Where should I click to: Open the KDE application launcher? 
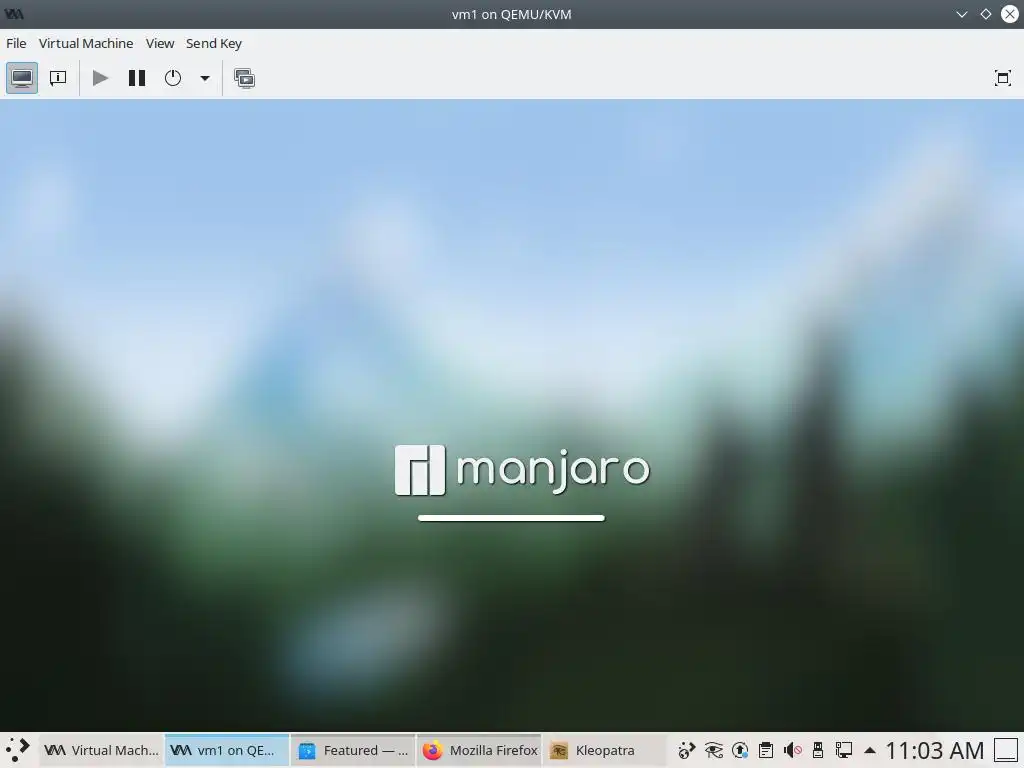click(18, 750)
